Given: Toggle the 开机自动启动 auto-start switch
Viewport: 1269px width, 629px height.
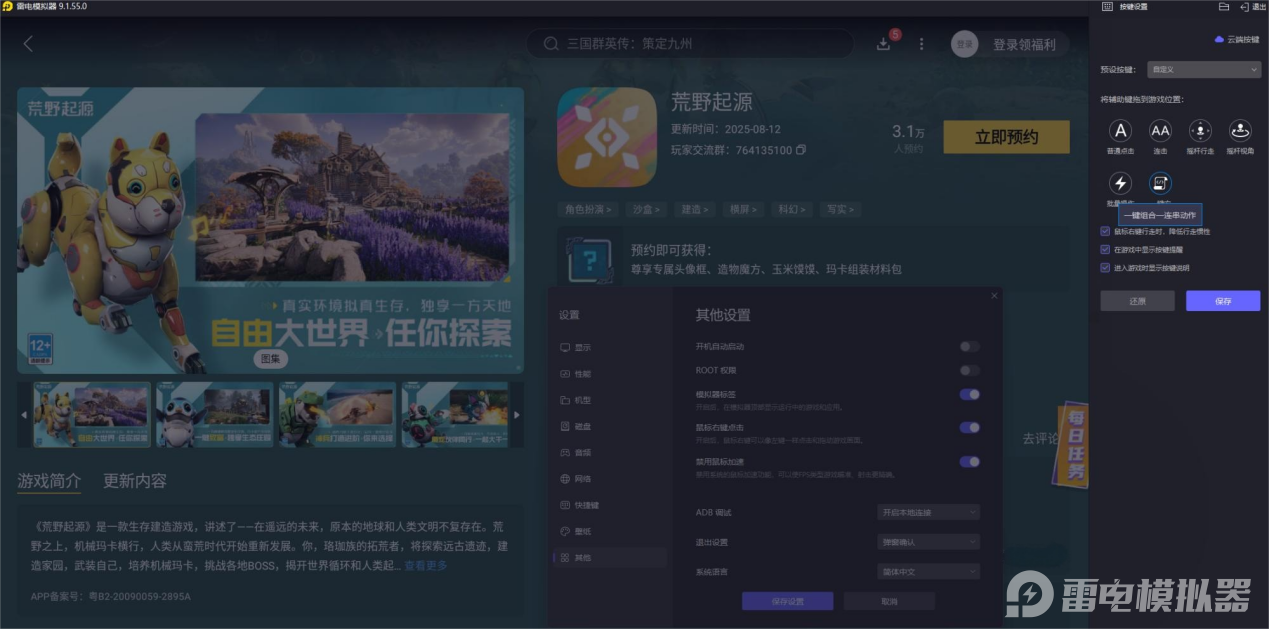Looking at the screenshot, I should (x=968, y=345).
